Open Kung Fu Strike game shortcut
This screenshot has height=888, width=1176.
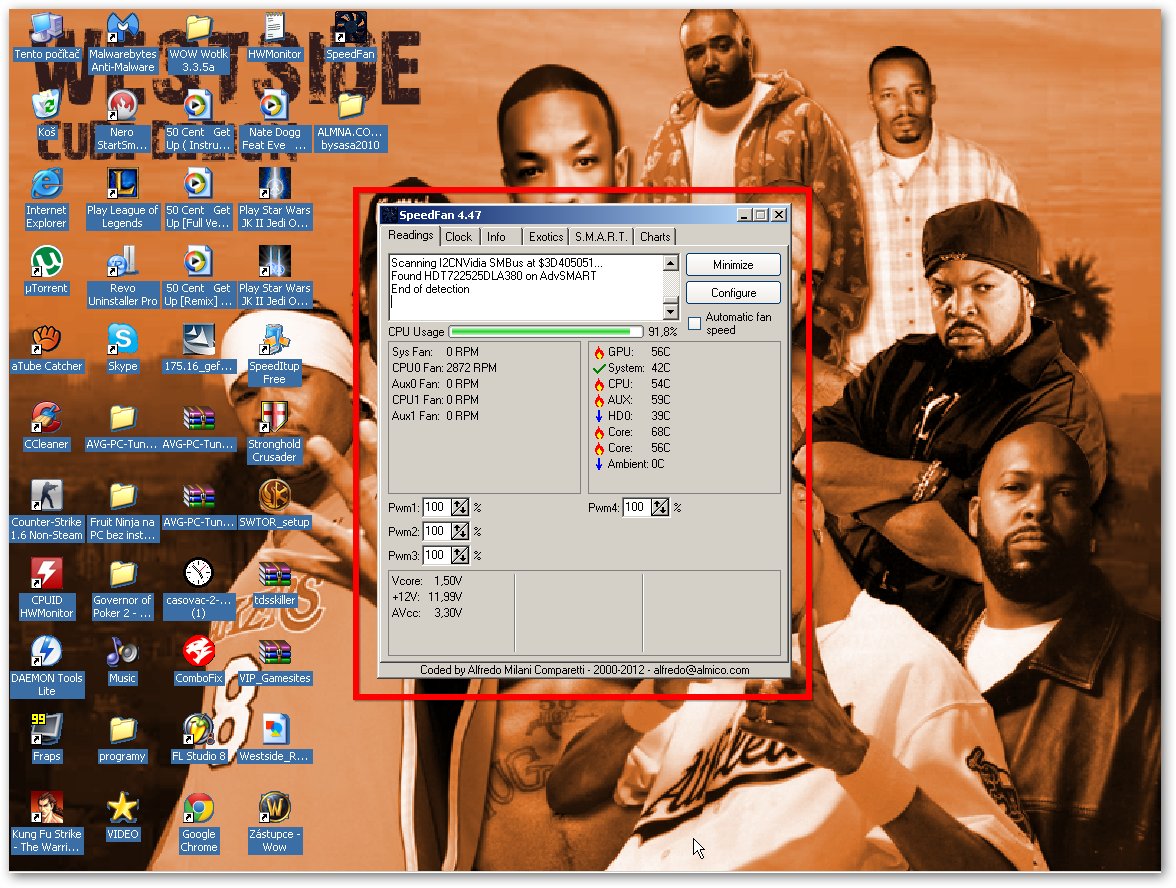click(x=46, y=823)
